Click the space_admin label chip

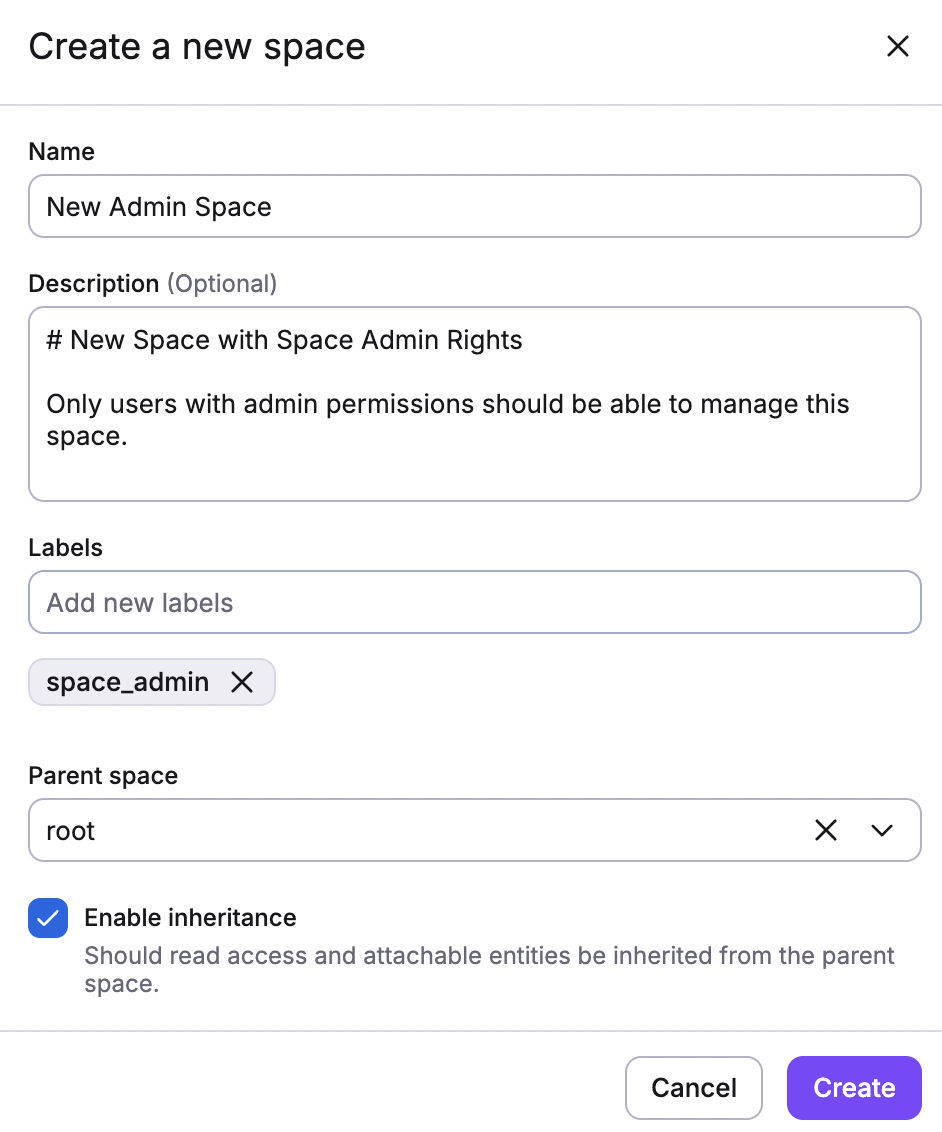pos(127,682)
